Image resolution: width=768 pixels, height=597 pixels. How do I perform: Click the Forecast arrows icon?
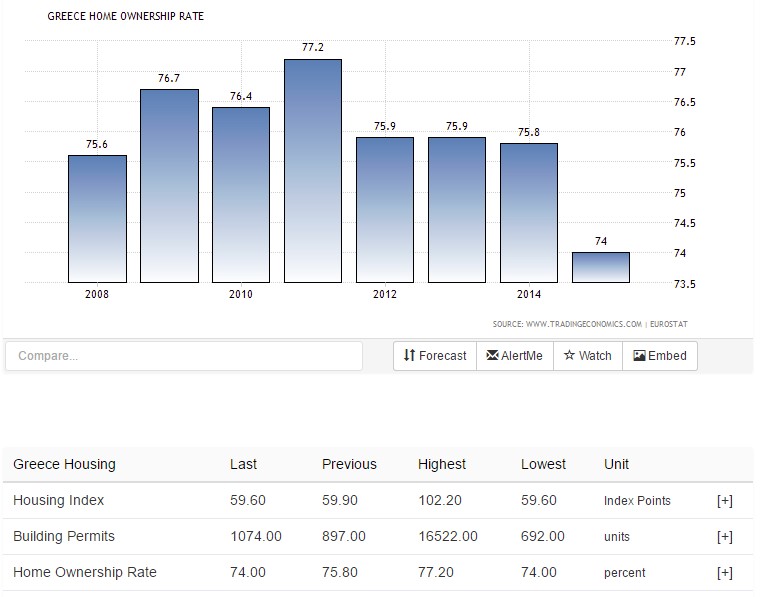pyautogui.click(x=409, y=355)
